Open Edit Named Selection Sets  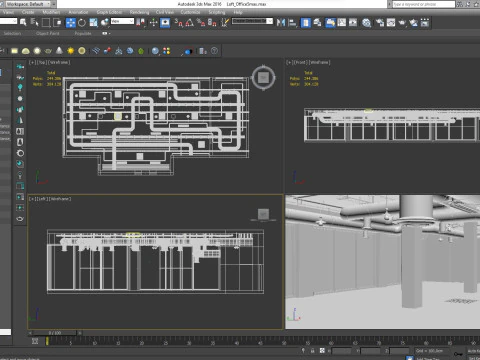225,22
